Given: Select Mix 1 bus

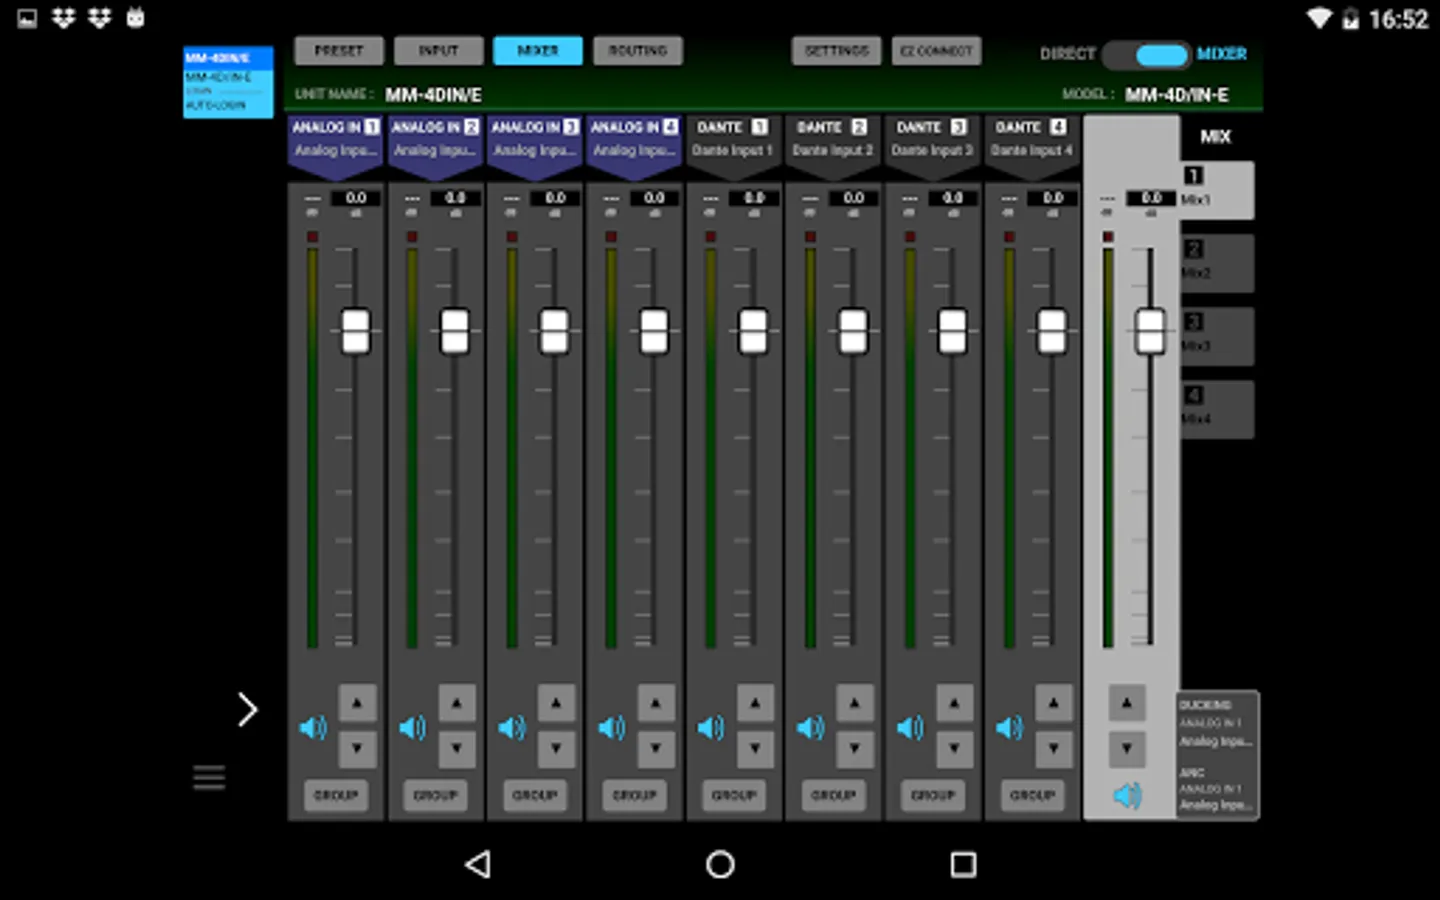Looking at the screenshot, I should point(1217,190).
